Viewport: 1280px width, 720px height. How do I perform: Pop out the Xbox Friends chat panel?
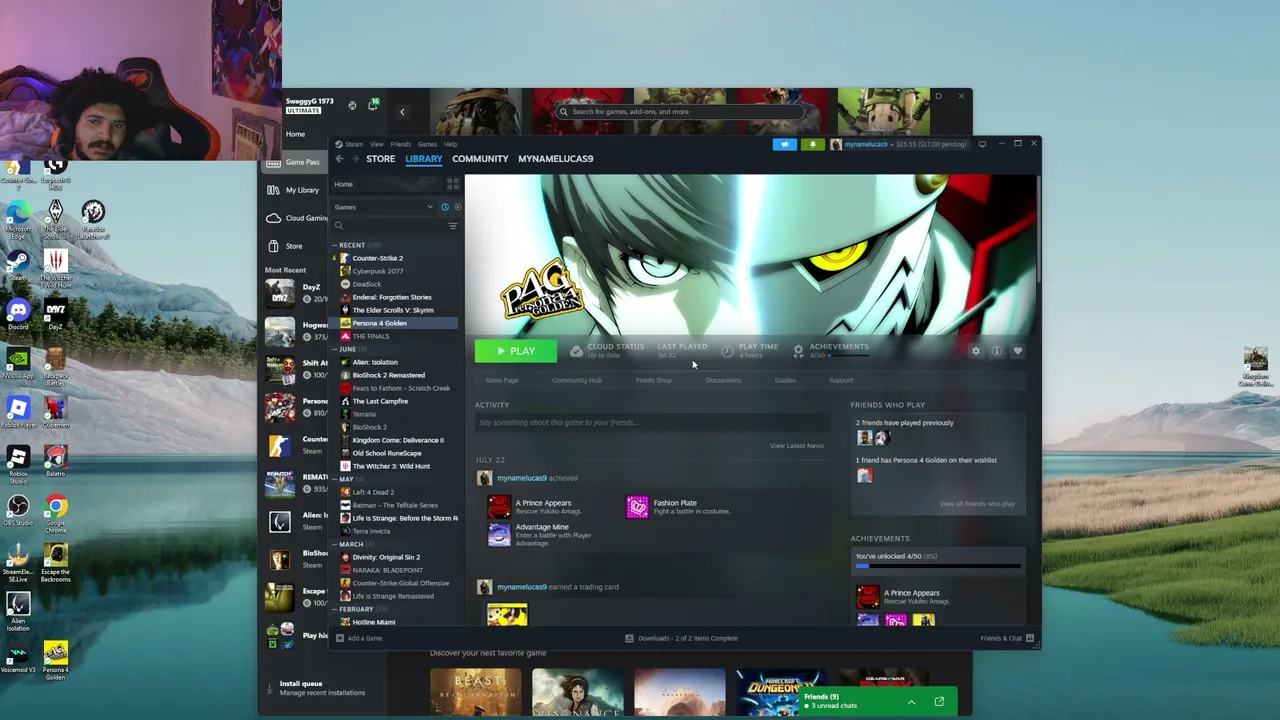click(x=939, y=702)
